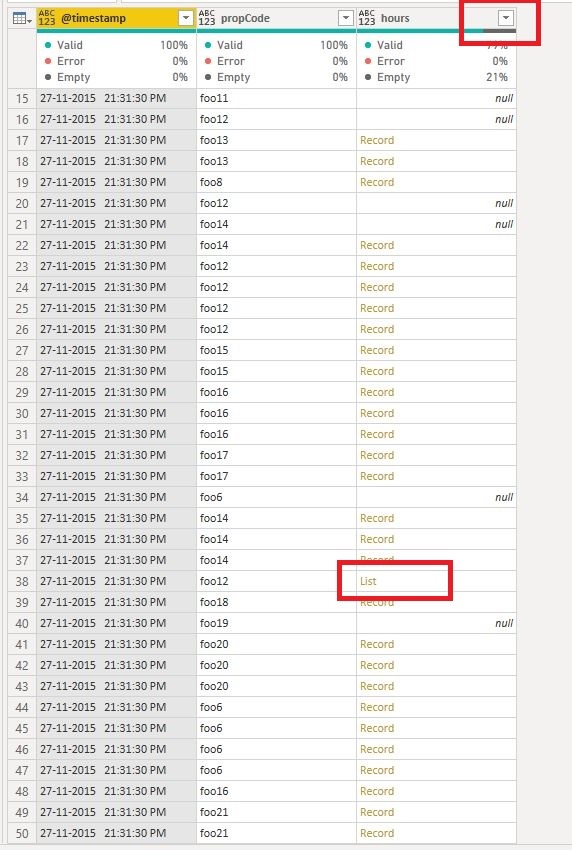Change data type icon of hours column

click(367, 18)
